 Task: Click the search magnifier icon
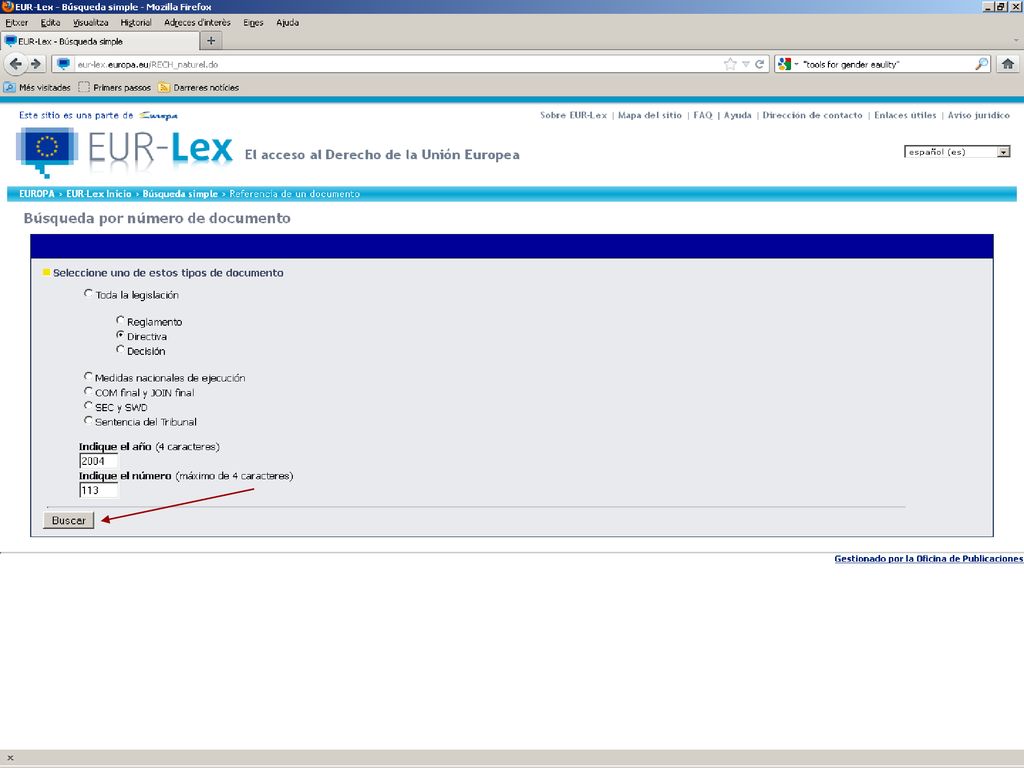pyautogui.click(x=982, y=64)
